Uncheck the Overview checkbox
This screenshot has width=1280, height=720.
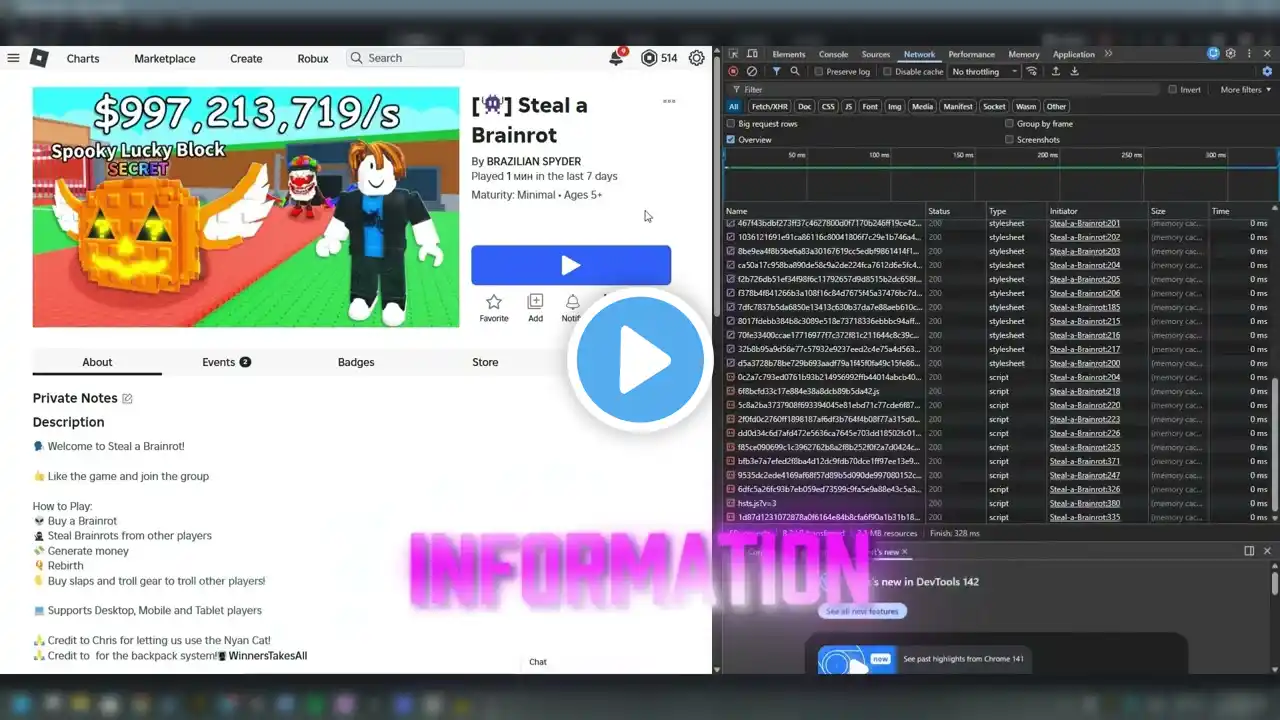click(731, 140)
